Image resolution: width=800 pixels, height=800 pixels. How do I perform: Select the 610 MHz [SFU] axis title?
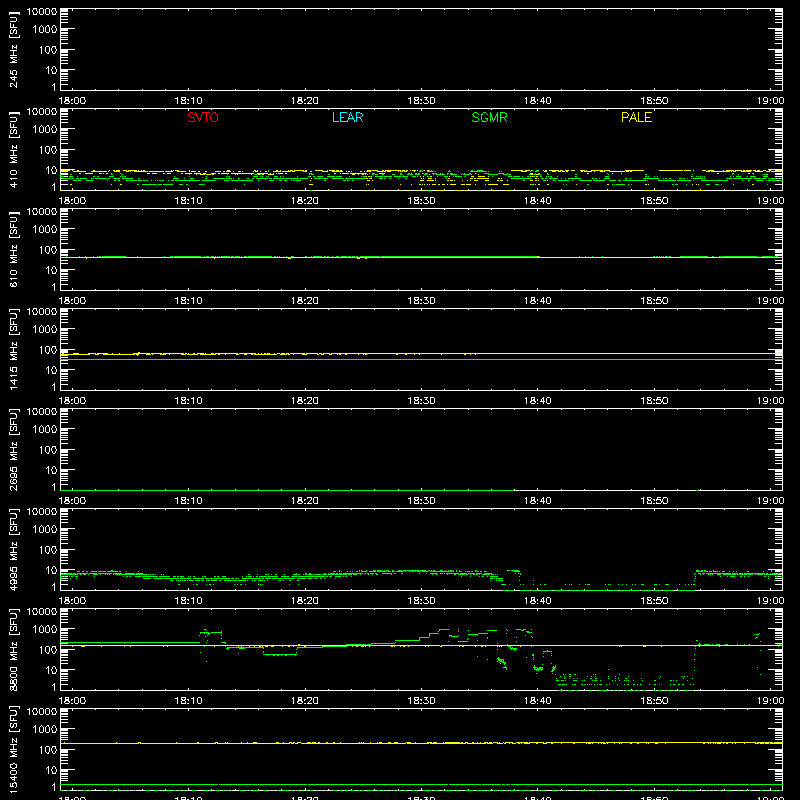14,249
